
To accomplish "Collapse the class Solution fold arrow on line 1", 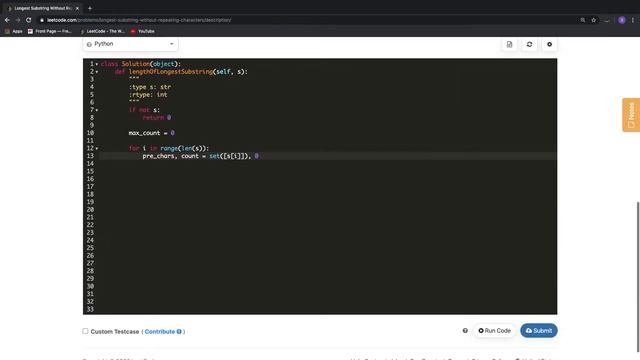I will pos(97,64).
